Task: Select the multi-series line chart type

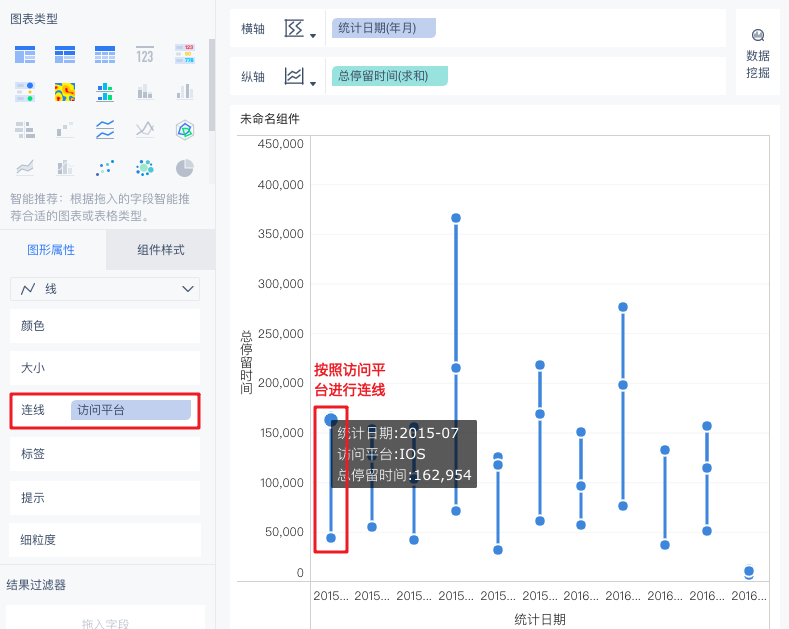Action: tap(145, 130)
